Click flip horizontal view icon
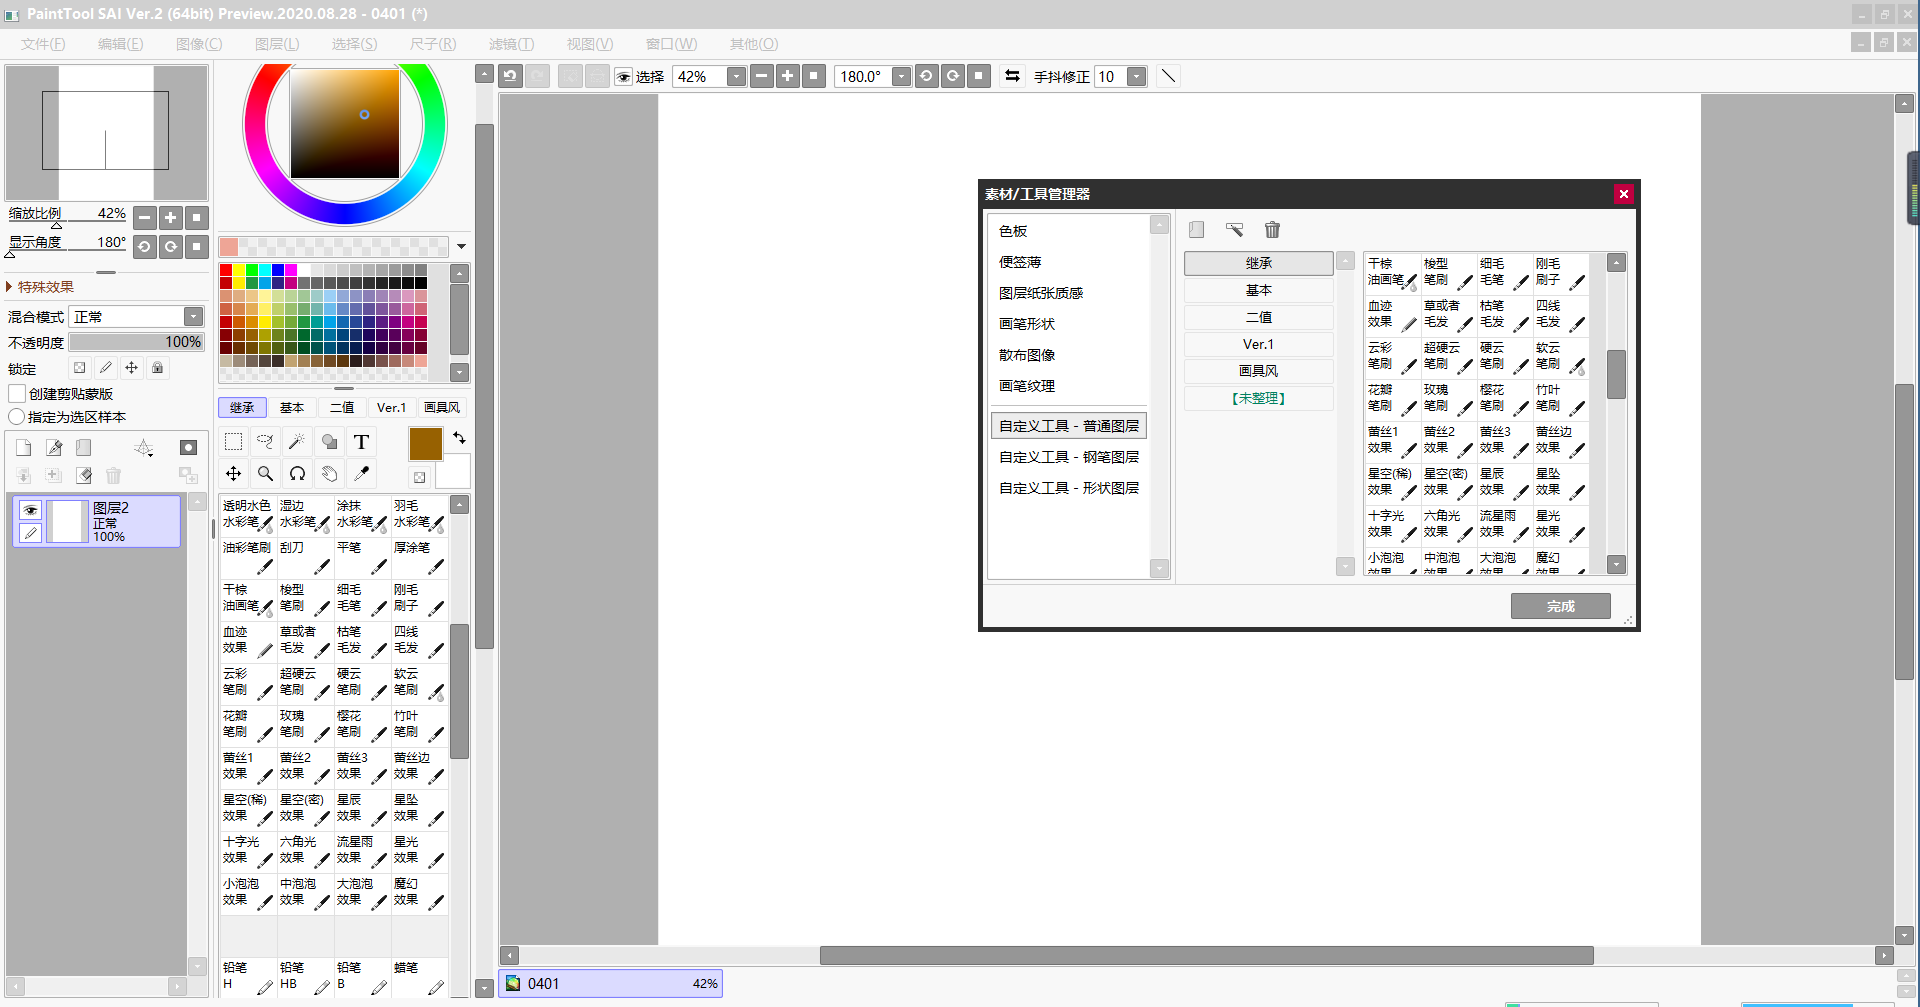Viewport: 1920px width, 1007px height. pyautogui.click(x=1012, y=76)
